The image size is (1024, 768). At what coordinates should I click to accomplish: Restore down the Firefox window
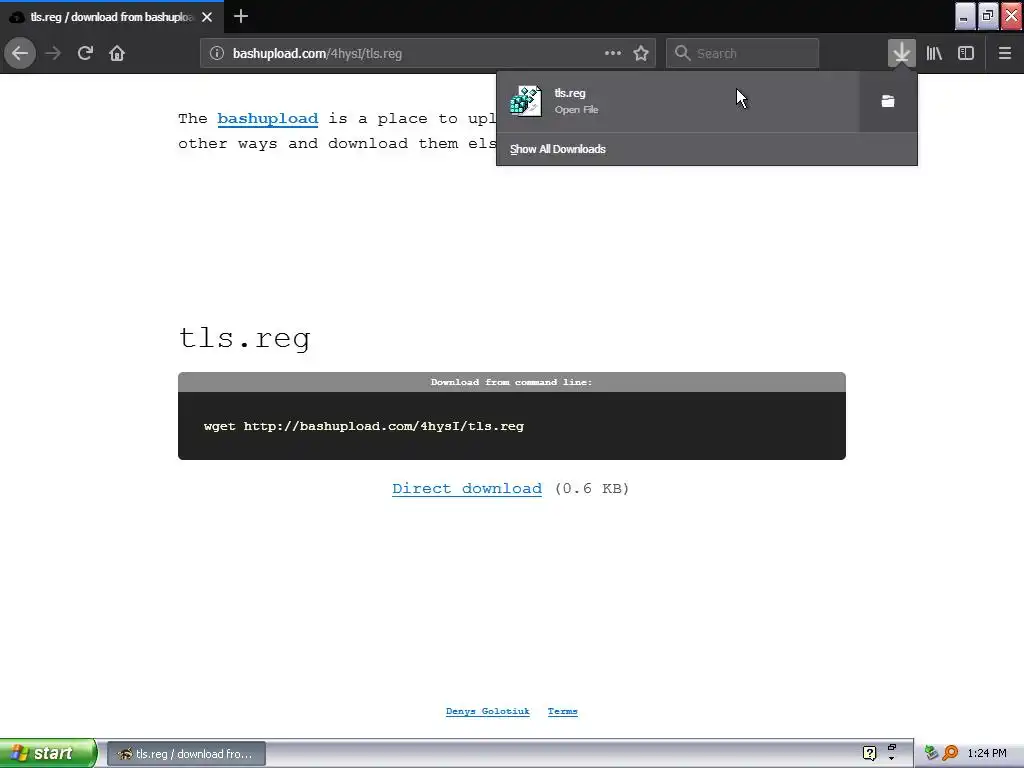pos(988,16)
